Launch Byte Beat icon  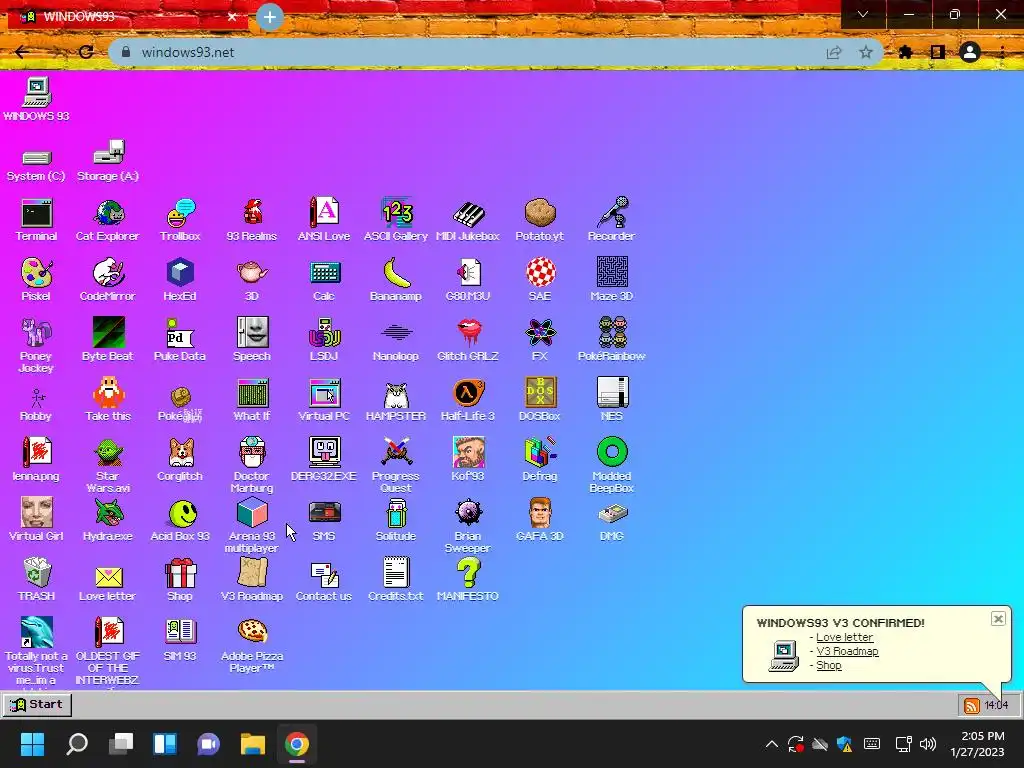(x=108, y=340)
